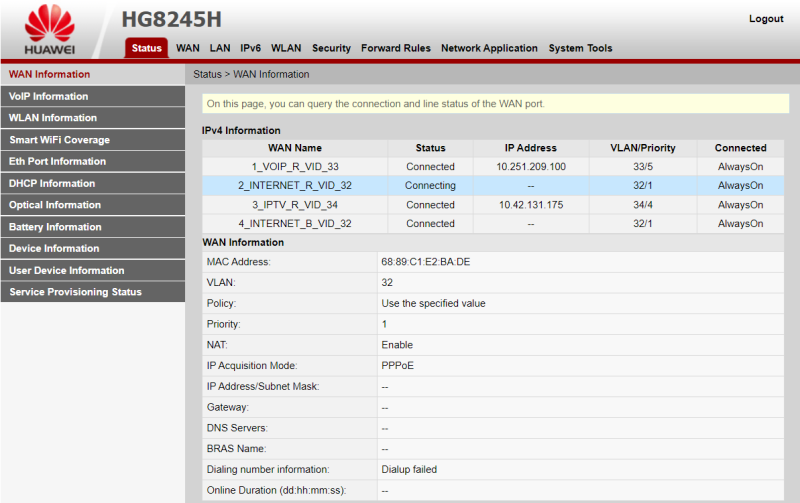Click the WAN Name column header

coord(295,148)
